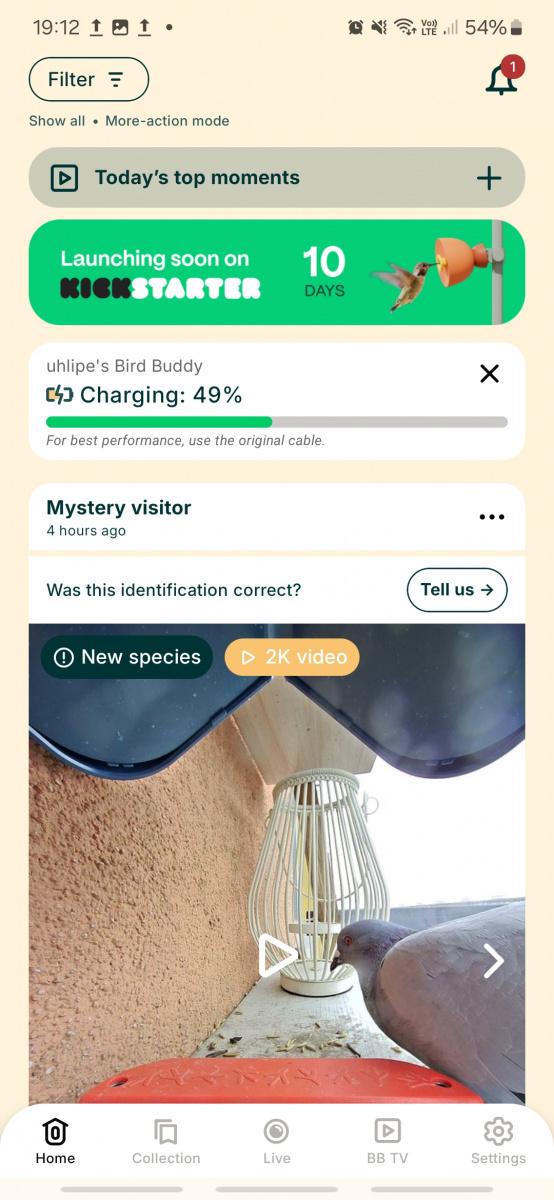Click the charging progress bar
554x1200 pixels.
coord(277,422)
